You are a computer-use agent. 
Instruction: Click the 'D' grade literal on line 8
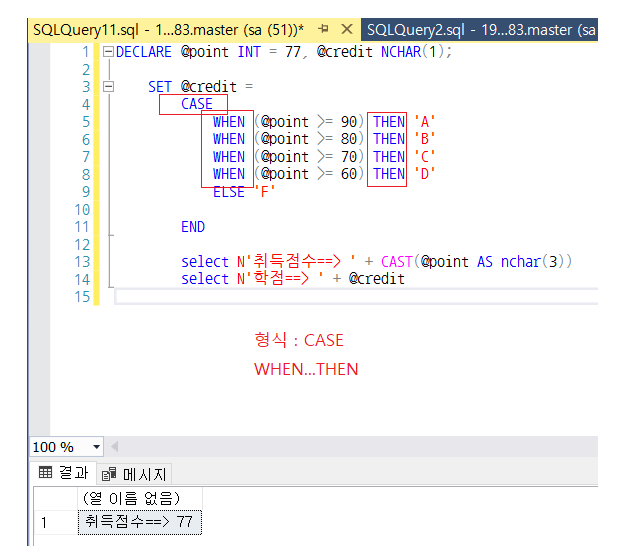[x=425, y=174]
